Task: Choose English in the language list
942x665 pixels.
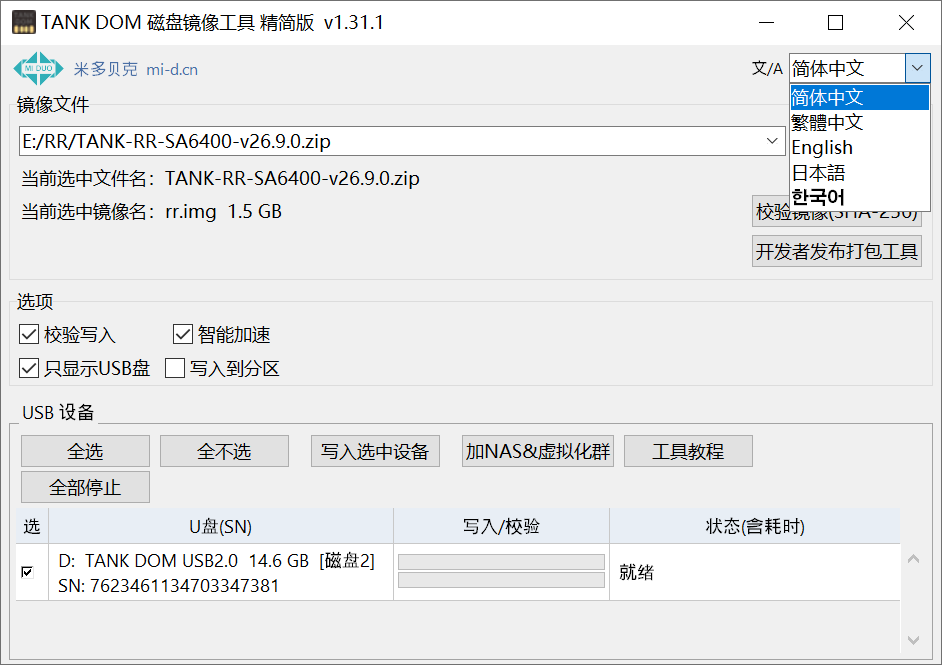Action: (x=859, y=148)
